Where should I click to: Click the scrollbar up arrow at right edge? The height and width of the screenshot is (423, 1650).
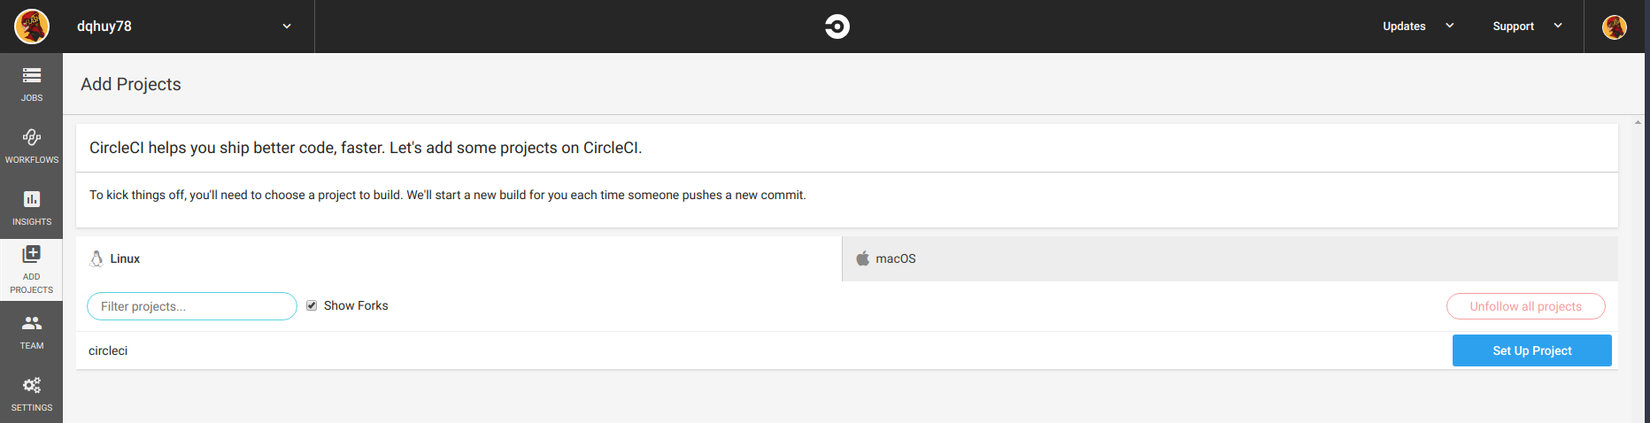click(x=1638, y=123)
